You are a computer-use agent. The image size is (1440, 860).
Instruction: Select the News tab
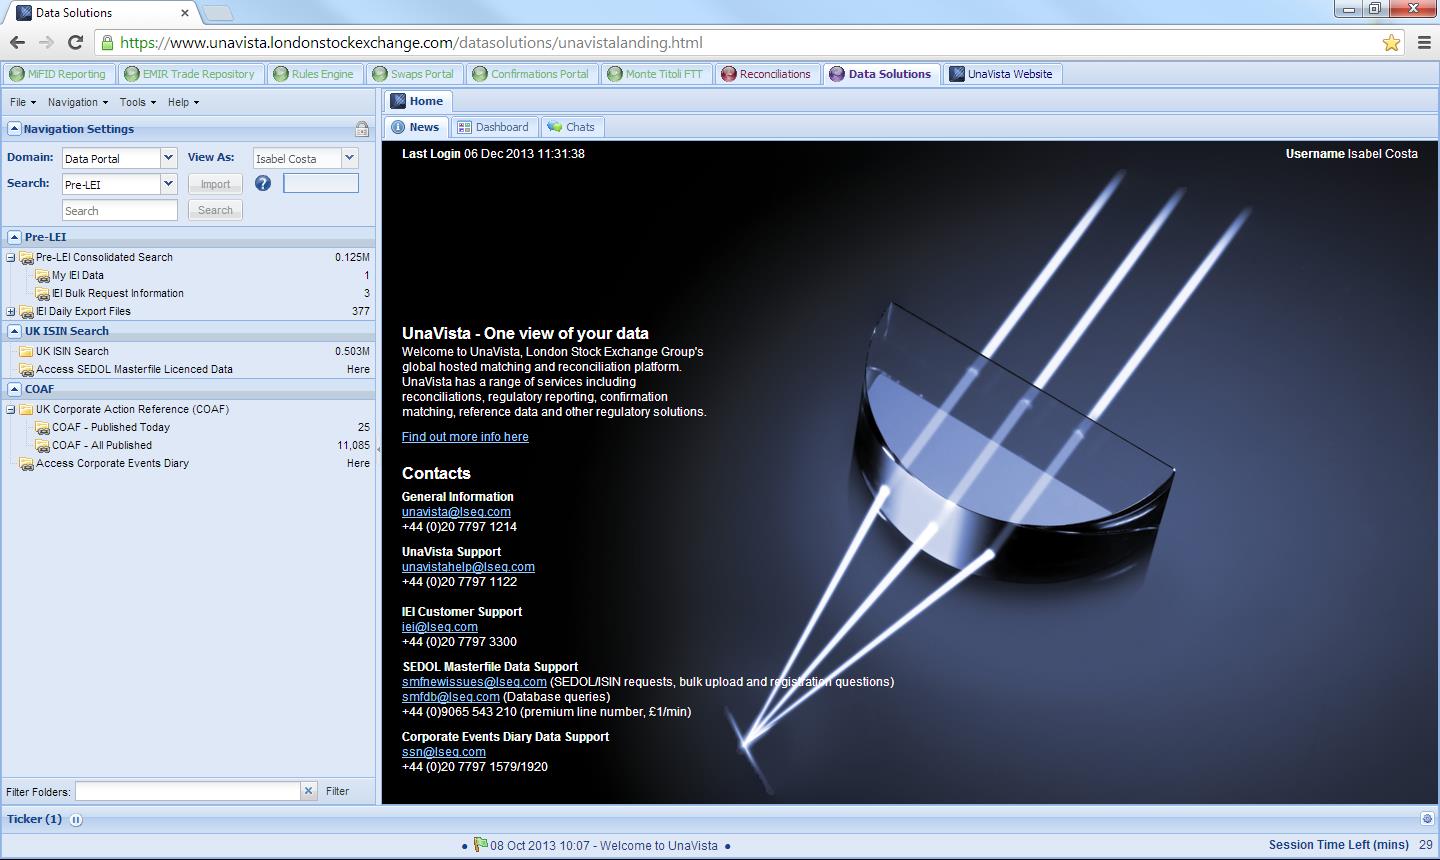415,127
